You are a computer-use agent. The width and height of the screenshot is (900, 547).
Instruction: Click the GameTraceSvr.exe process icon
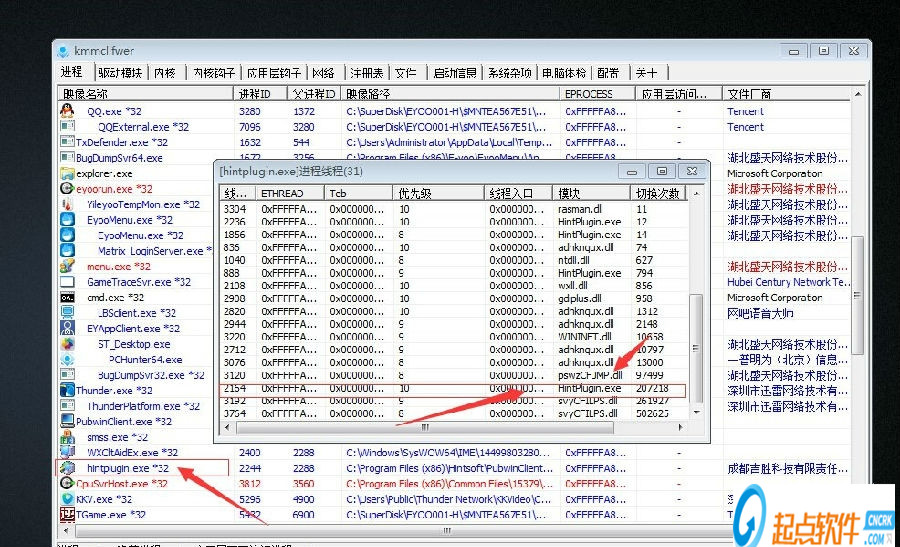point(67,281)
